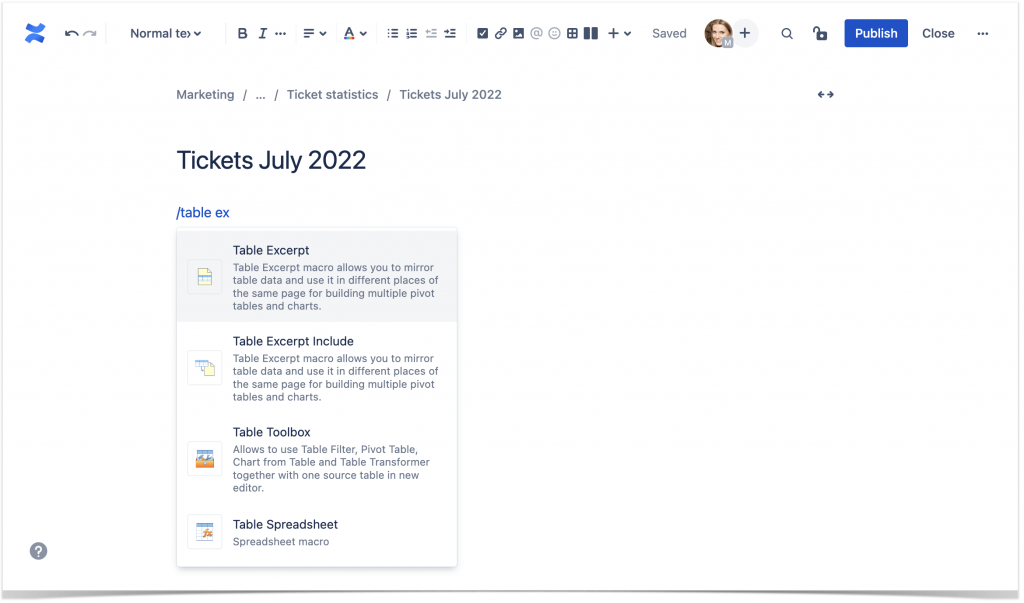1024x603 pixels.
Task: Insert a numbered list
Action: (411, 33)
